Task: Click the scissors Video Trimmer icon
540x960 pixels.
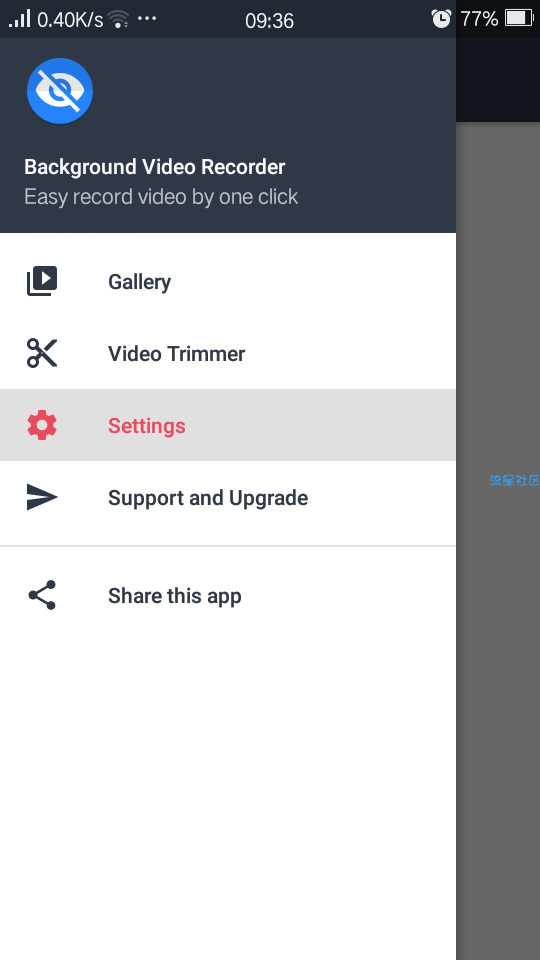Action: point(42,353)
